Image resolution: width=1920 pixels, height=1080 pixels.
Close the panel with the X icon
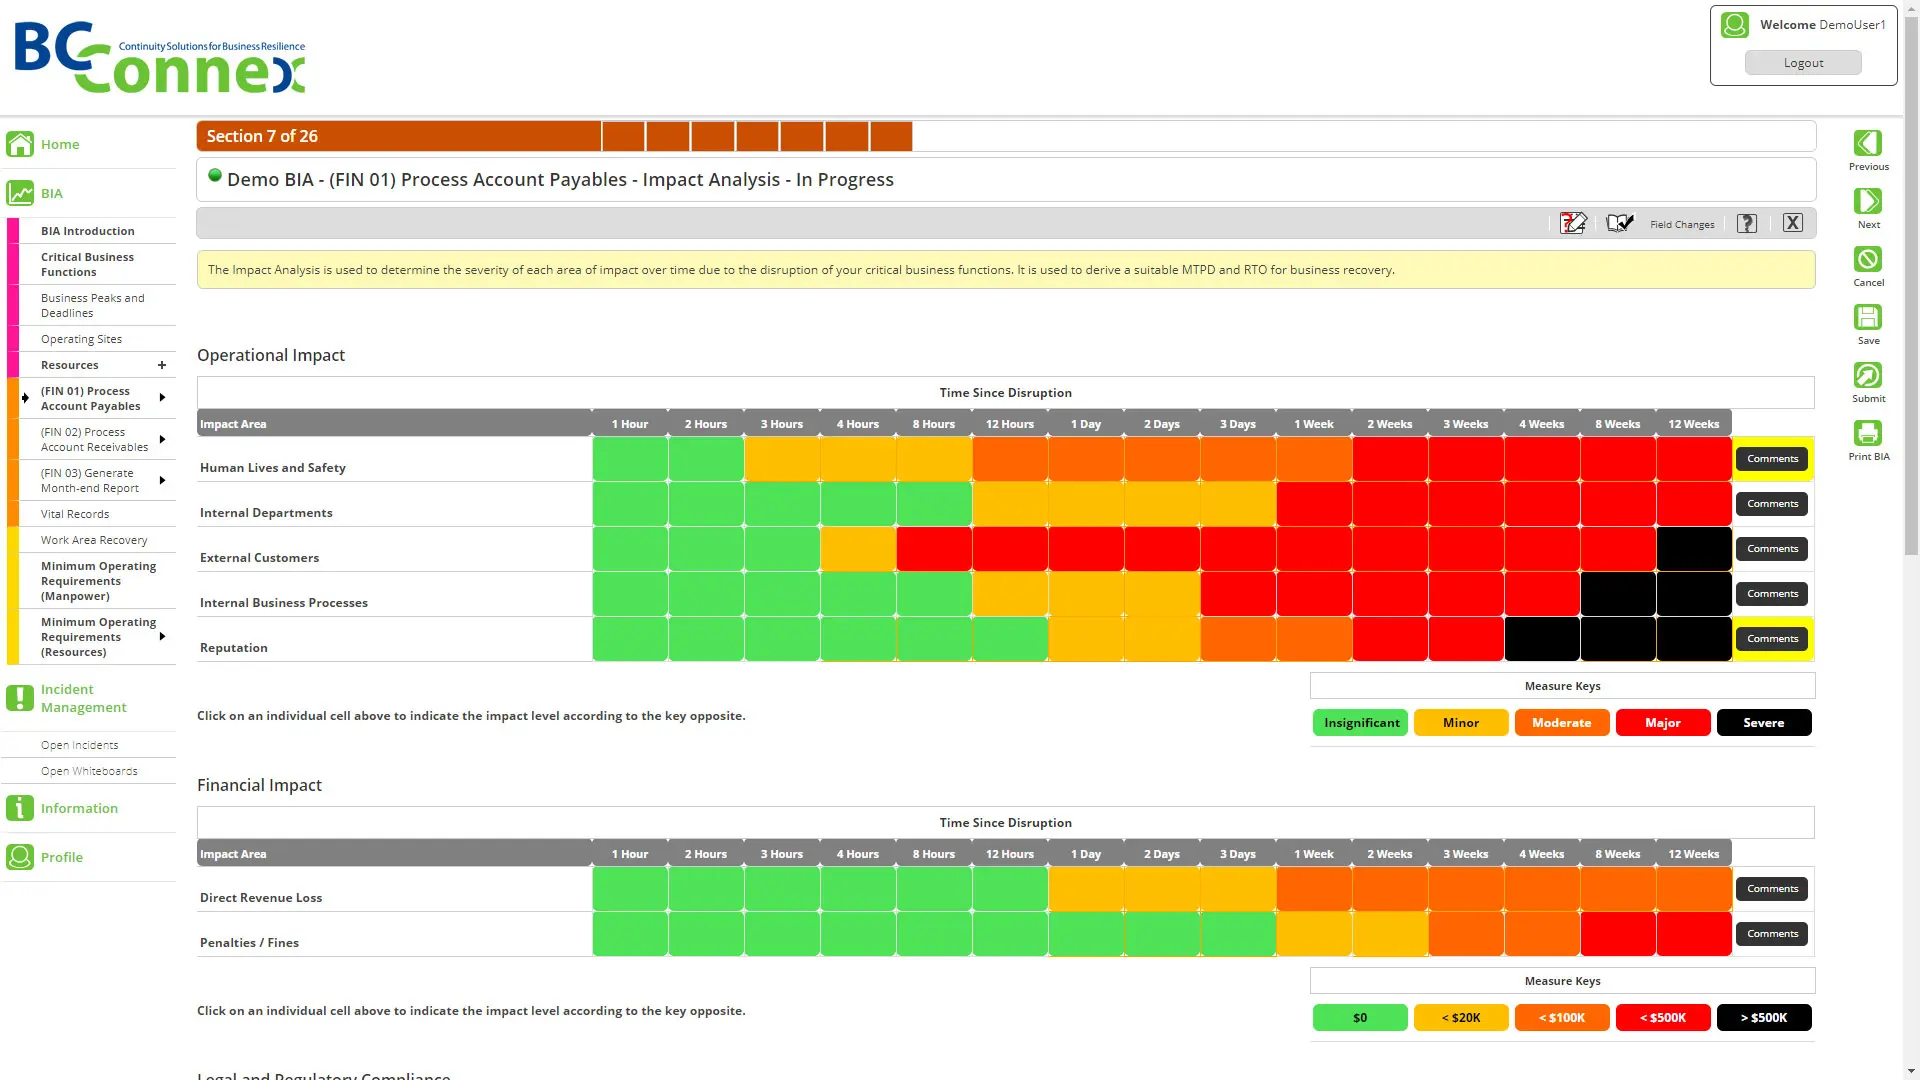1793,223
